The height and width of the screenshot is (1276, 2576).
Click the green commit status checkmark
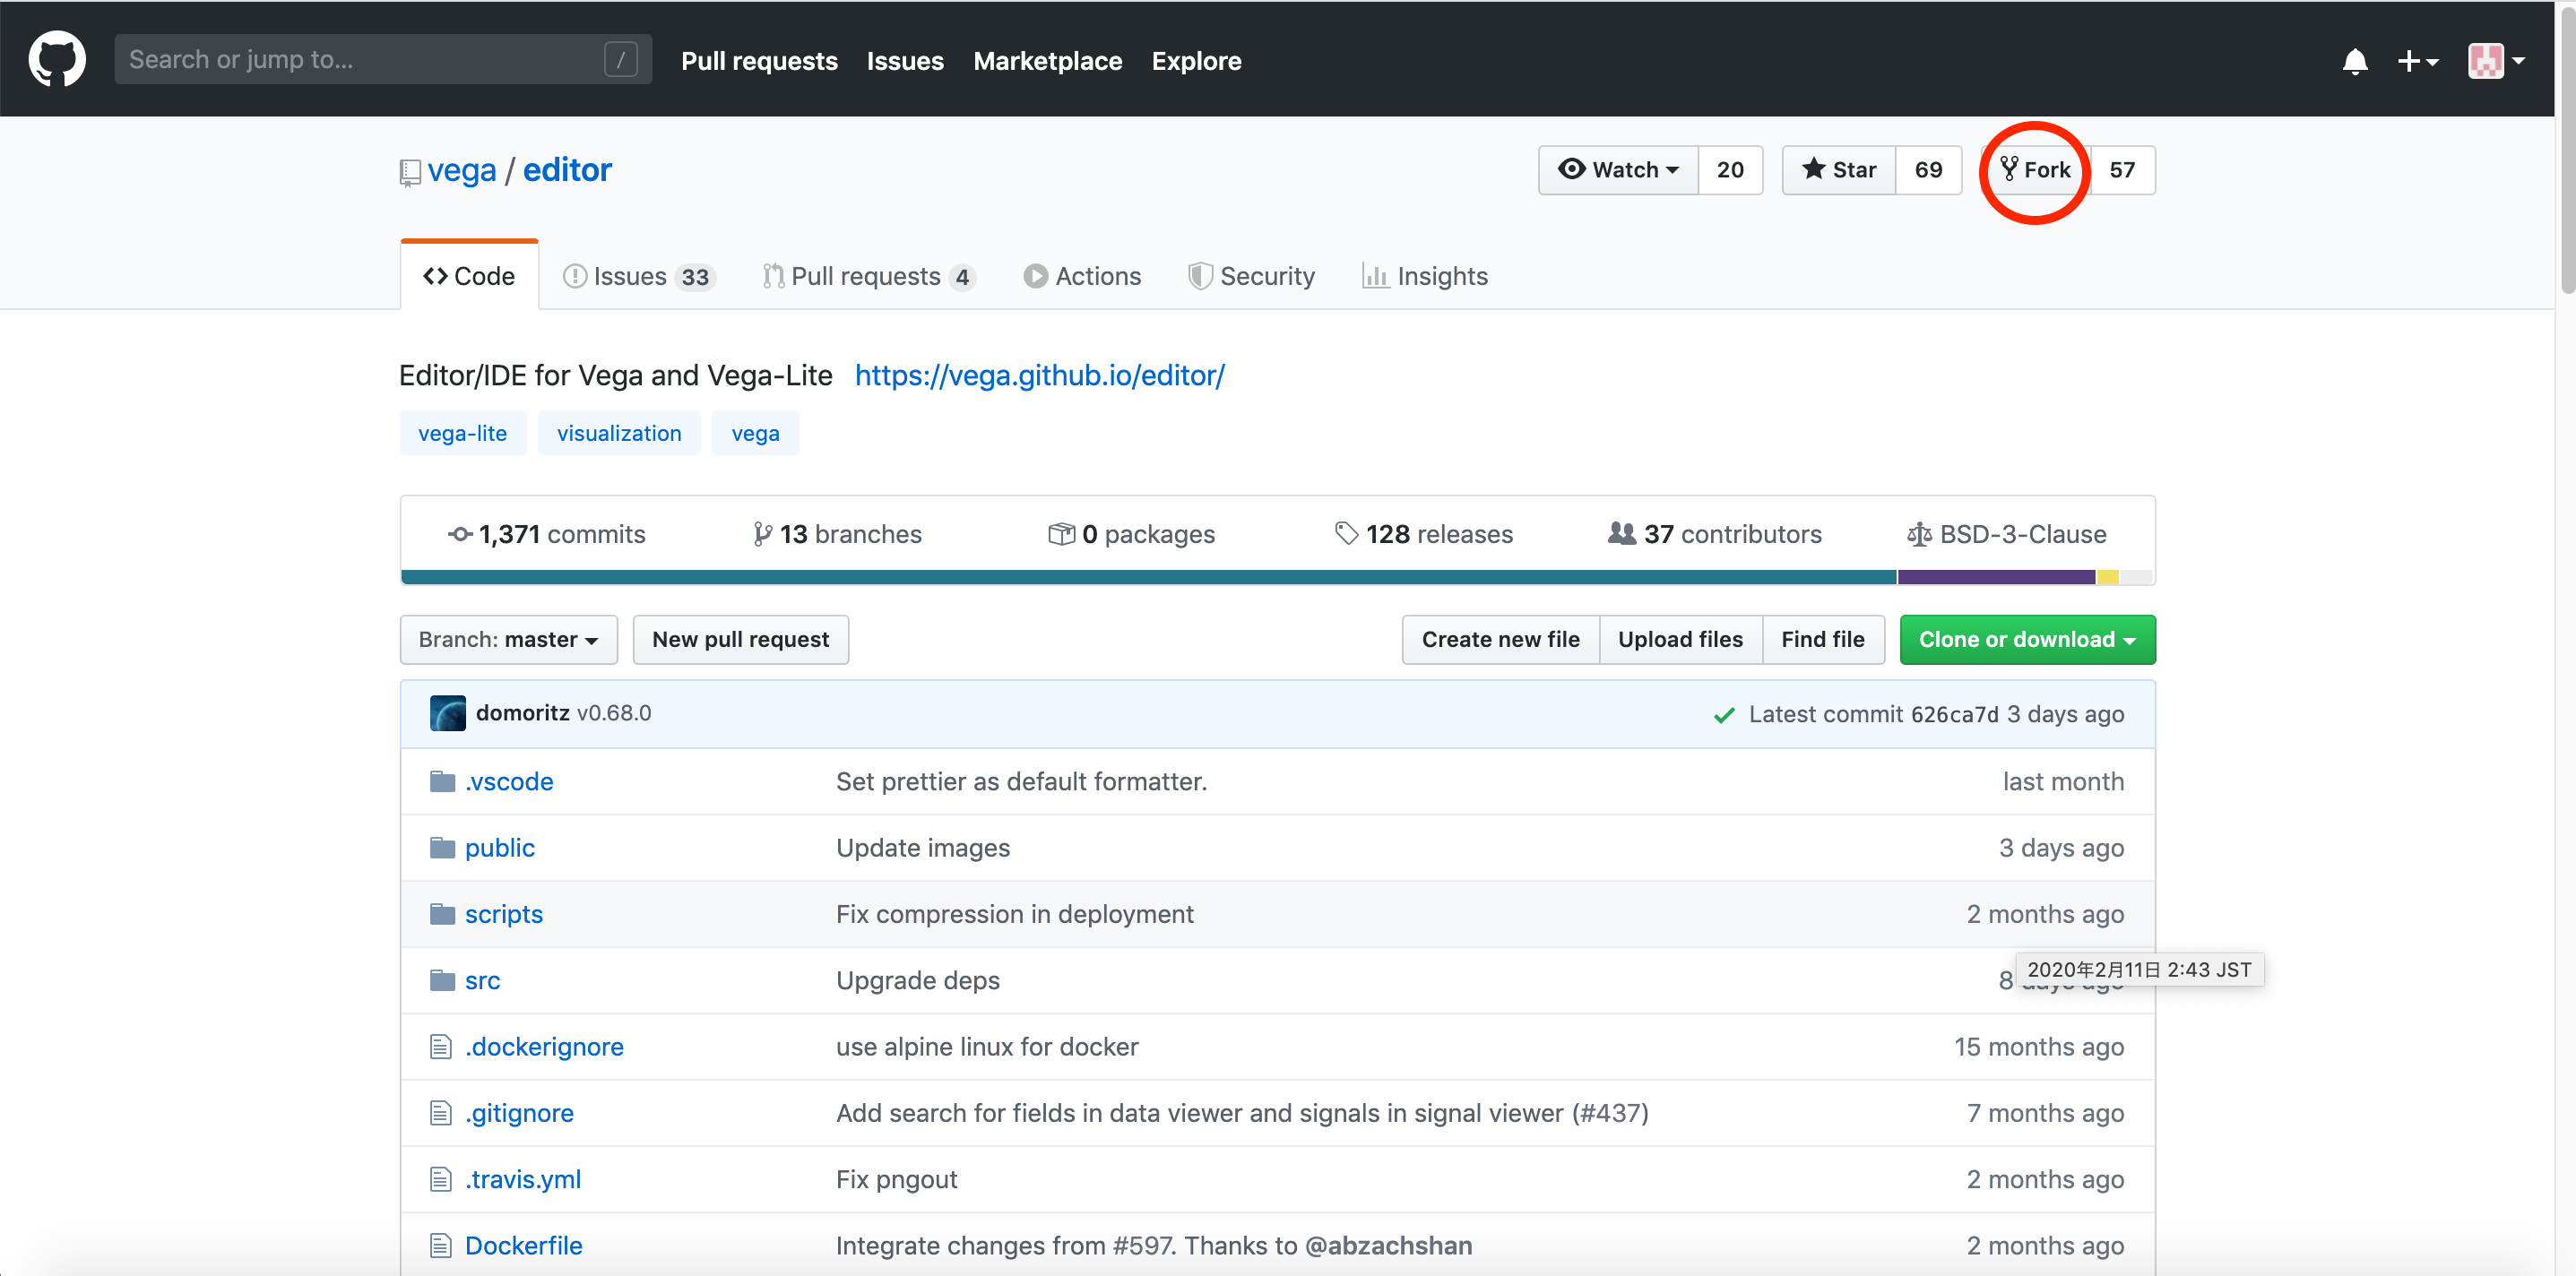pos(1724,715)
